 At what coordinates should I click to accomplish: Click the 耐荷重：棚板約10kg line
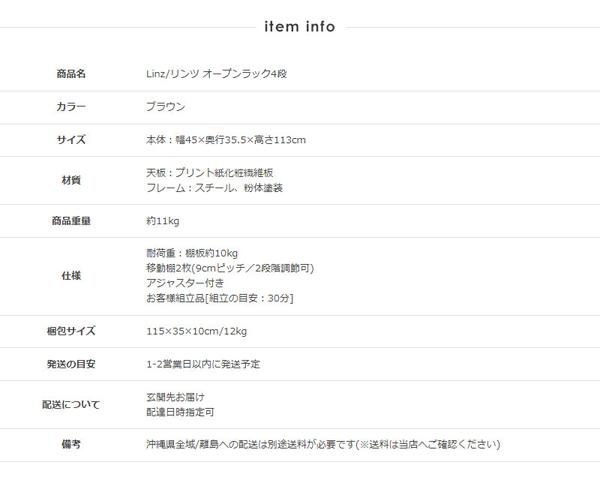pyautogui.click(x=191, y=252)
